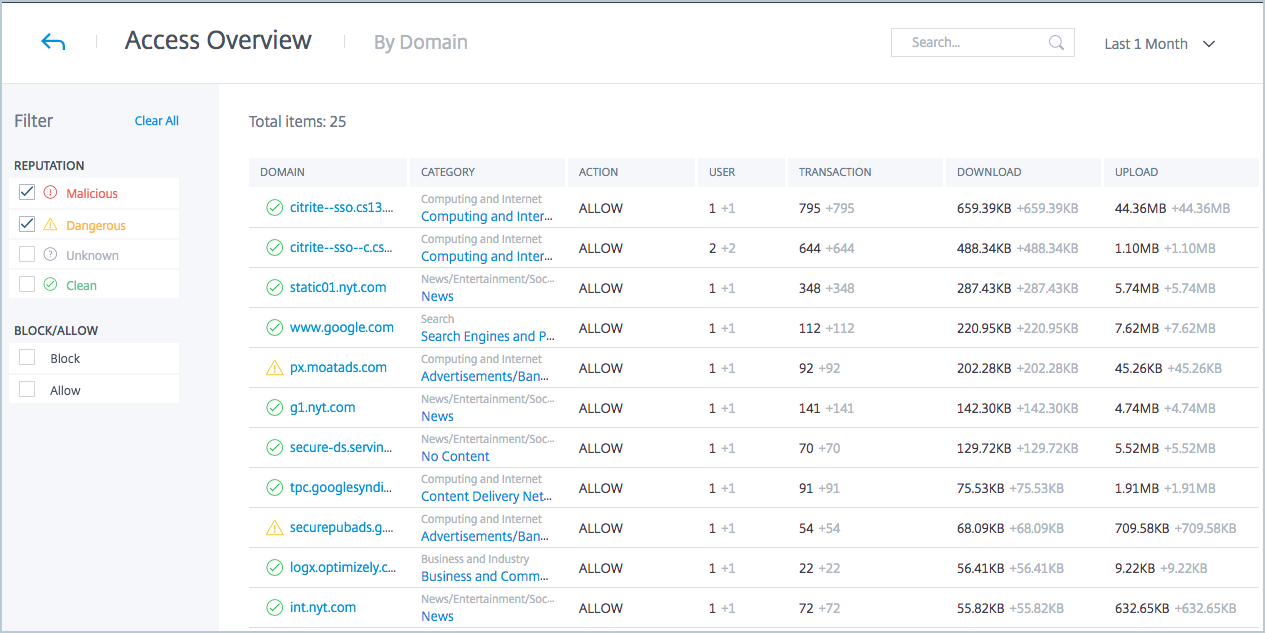
Task: Uncheck the Malicious reputation checkbox
Action: click(27, 192)
